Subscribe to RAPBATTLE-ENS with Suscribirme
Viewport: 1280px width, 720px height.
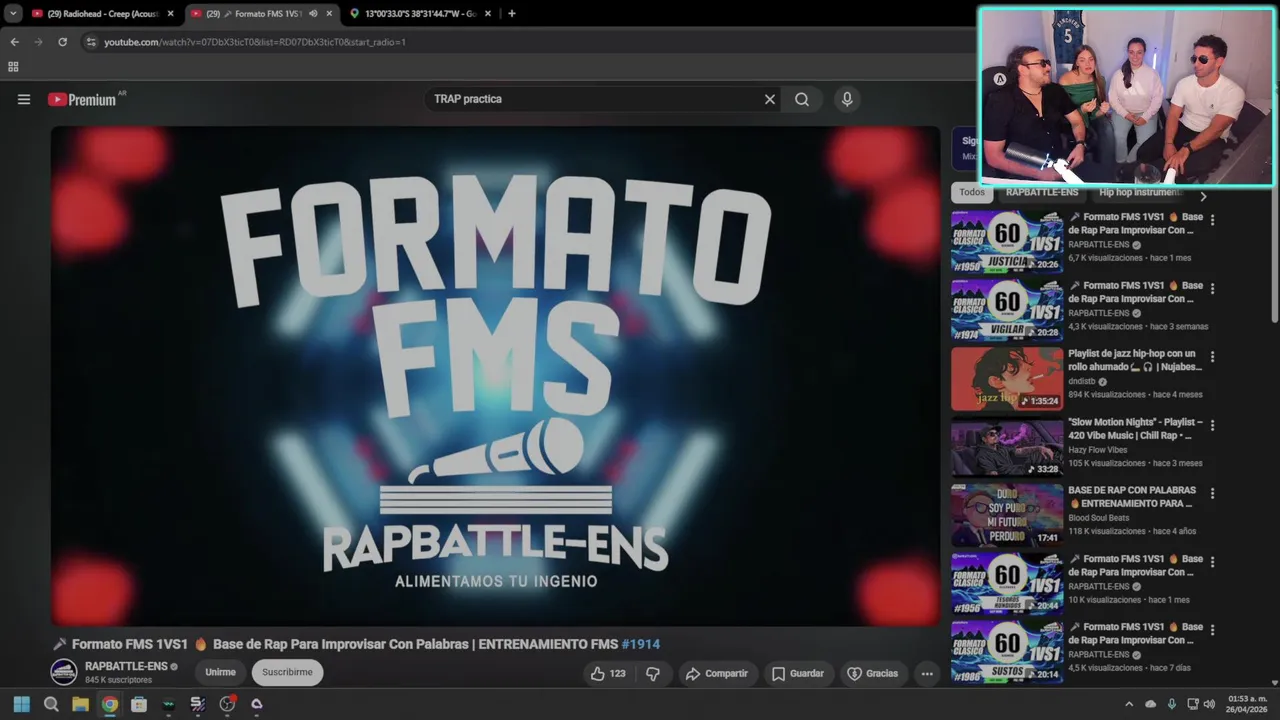tap(287, 672)
